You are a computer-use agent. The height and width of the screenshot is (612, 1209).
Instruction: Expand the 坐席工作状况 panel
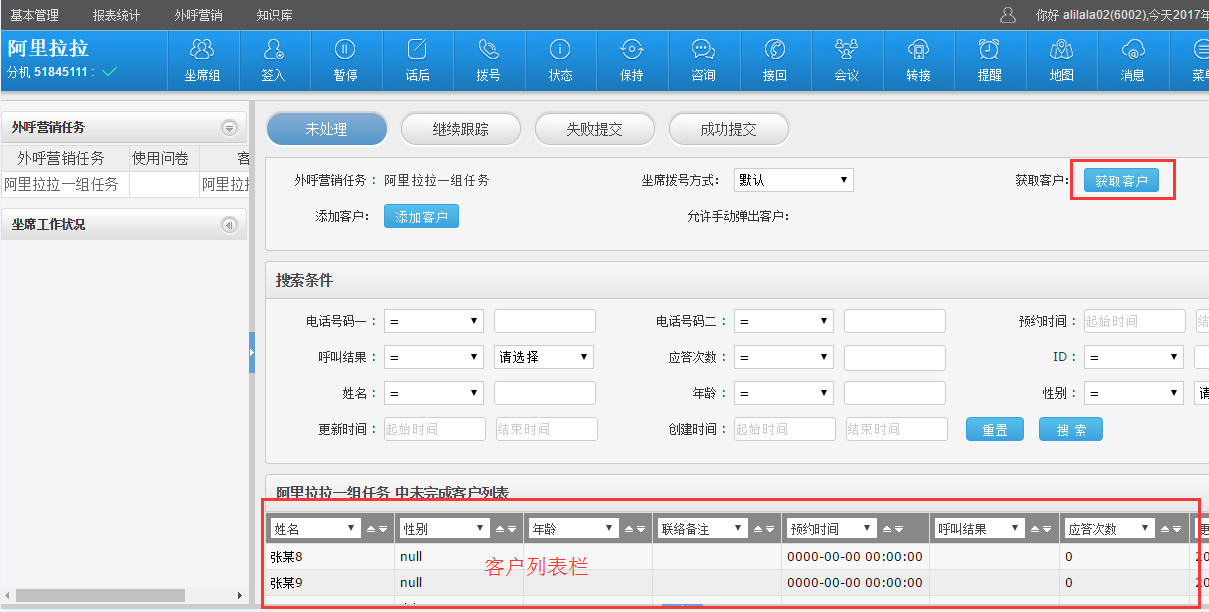tap(229, 225)
